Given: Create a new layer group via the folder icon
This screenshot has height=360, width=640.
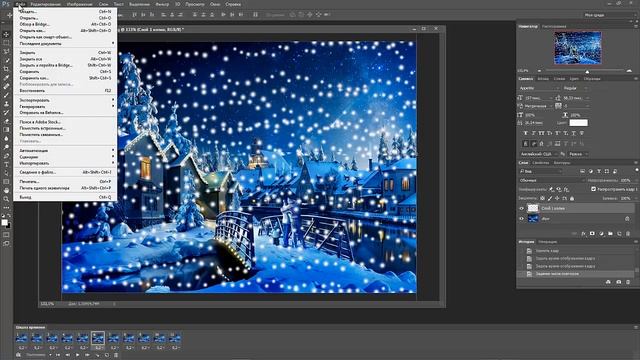Looking at the screenshot, I should coord(610,233).
